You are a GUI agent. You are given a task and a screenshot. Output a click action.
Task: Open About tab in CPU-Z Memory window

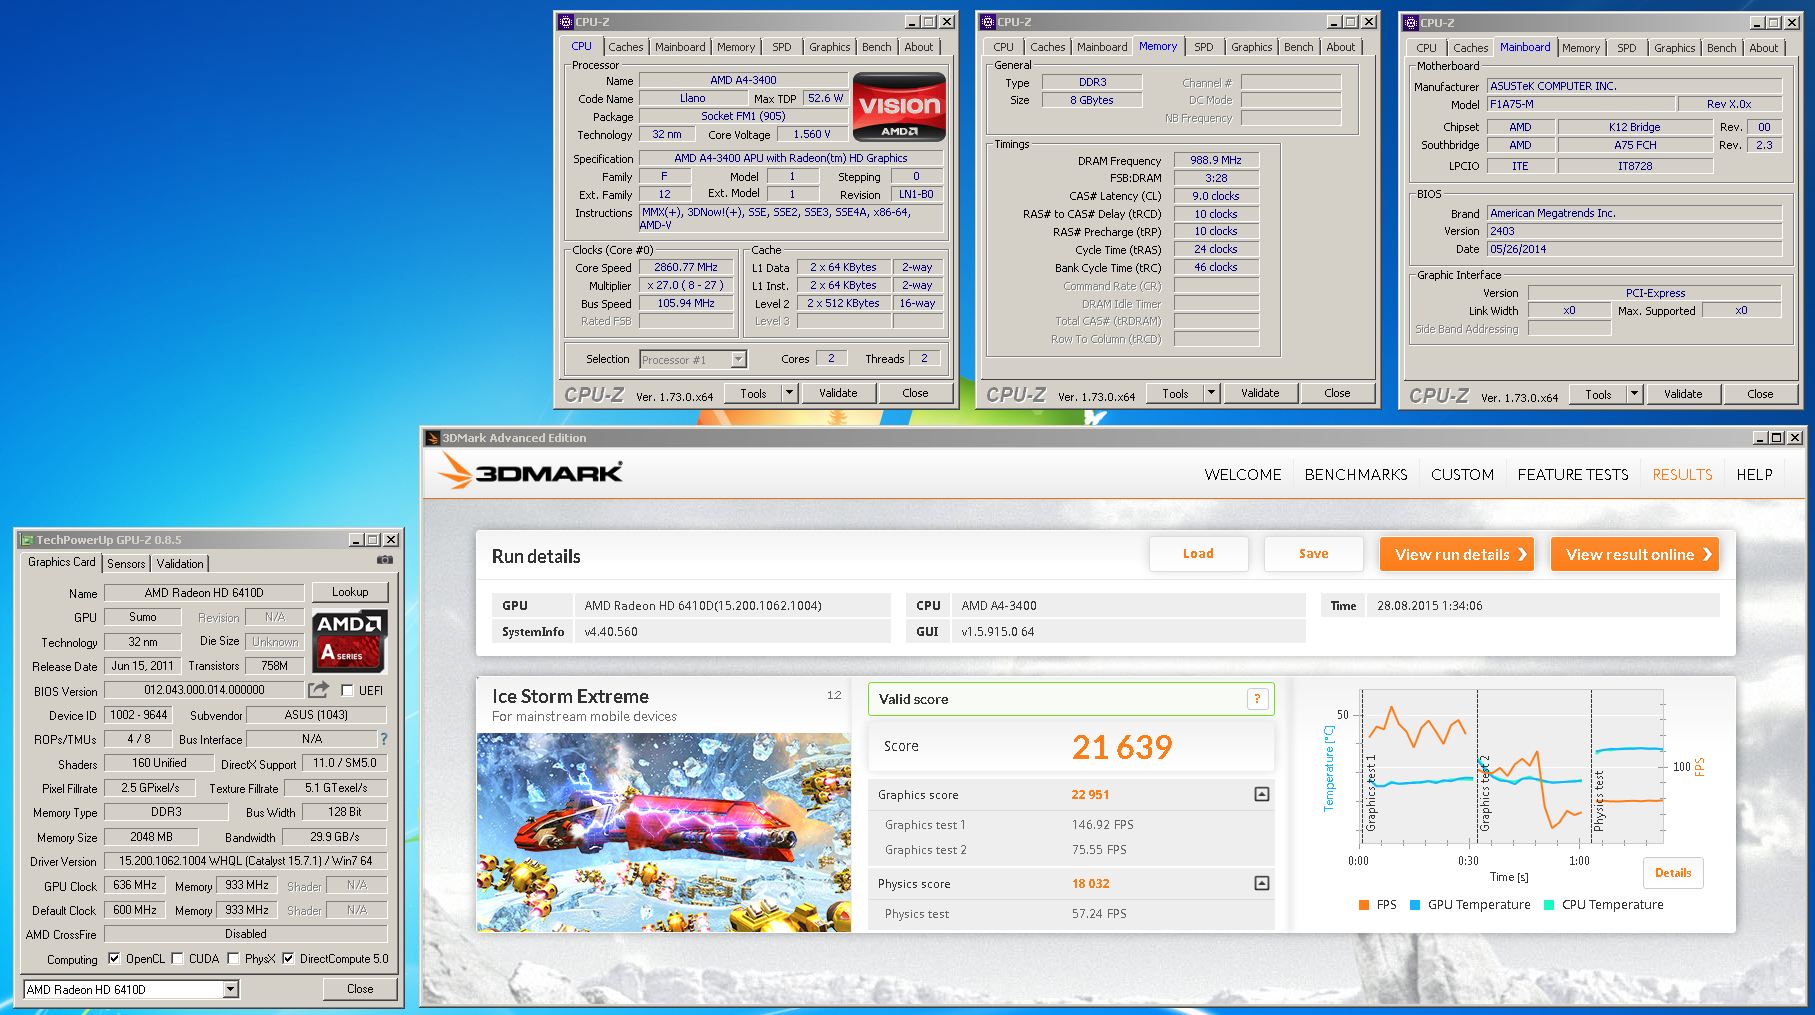pos(1341,47)
